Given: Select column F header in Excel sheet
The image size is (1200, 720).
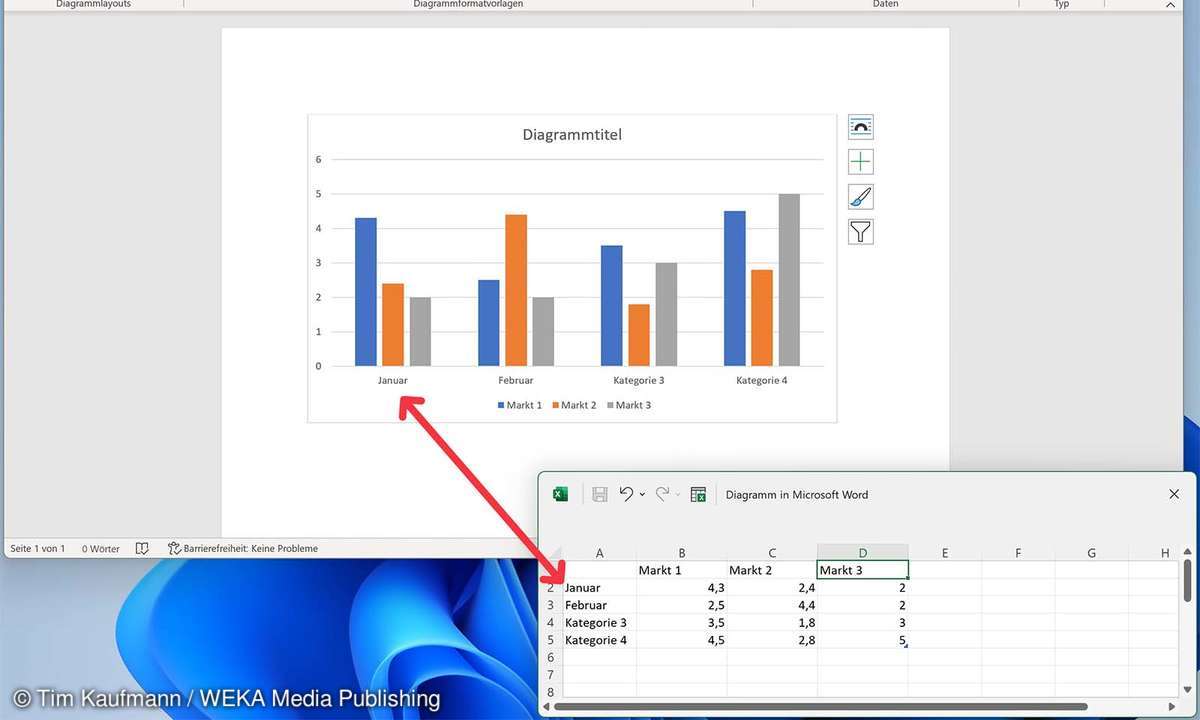Looking at the screenshot, I should click(x=1018, y=553).
